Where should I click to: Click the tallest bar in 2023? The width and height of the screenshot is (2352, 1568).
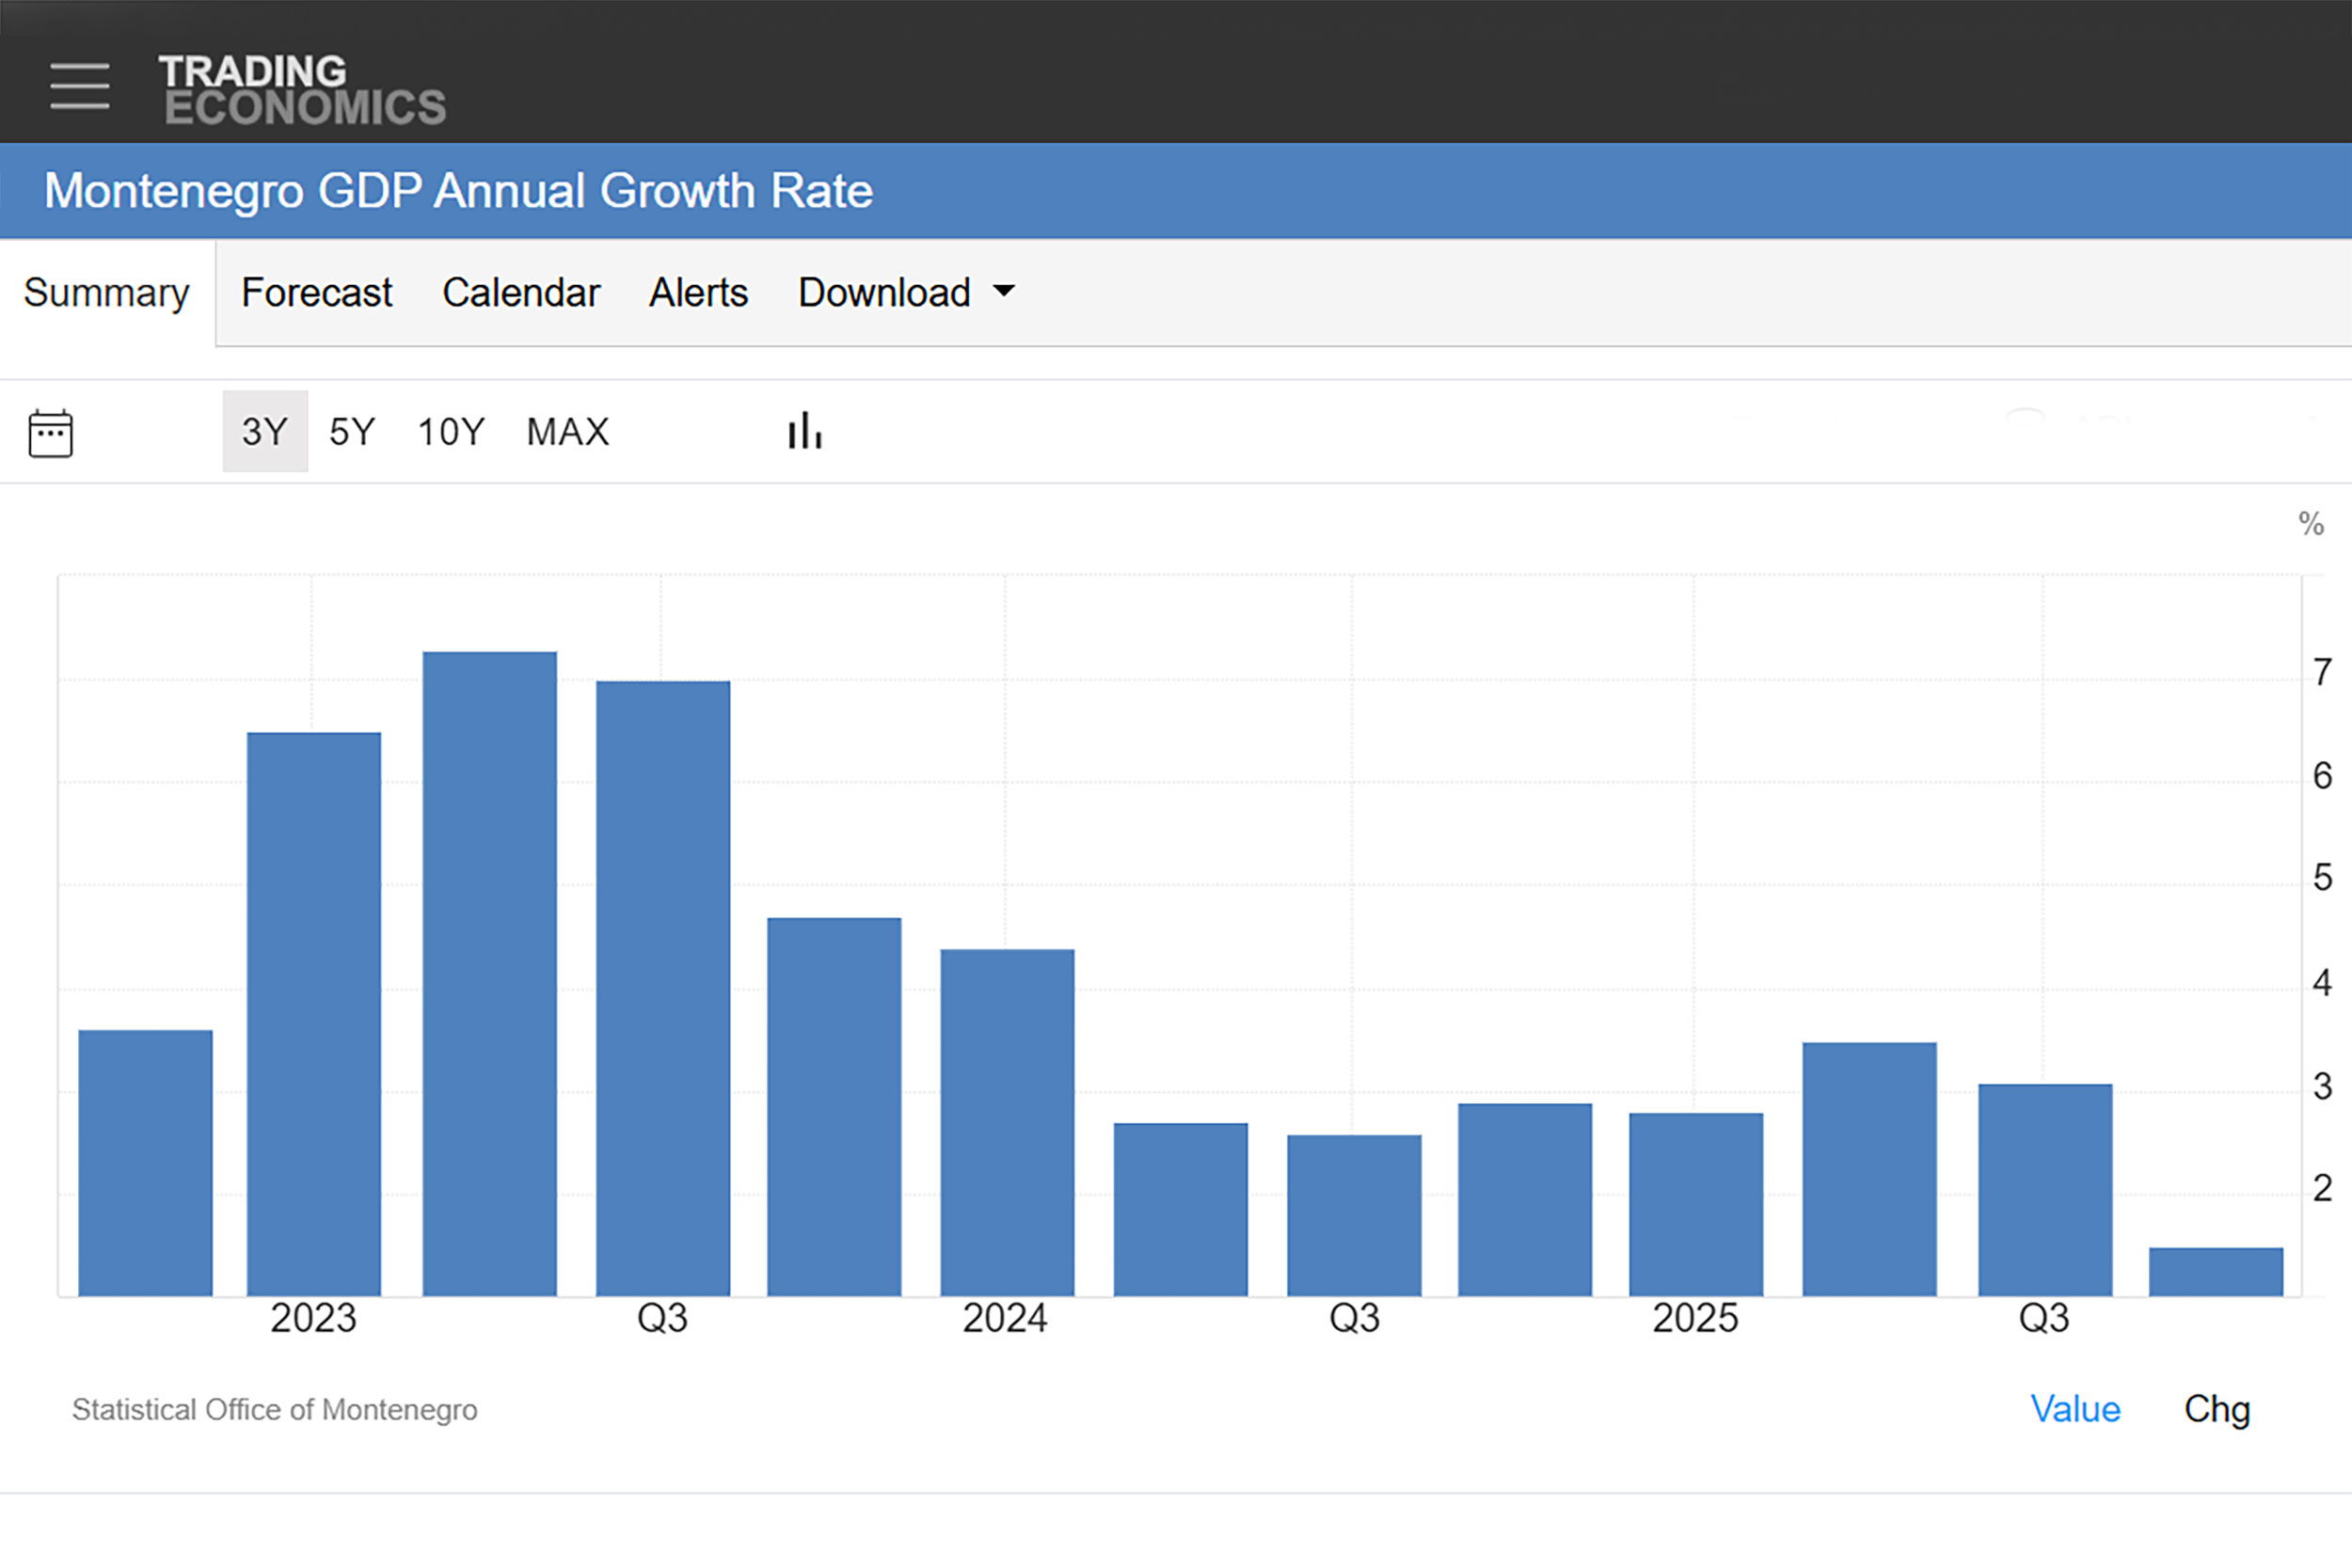coord(490,975)
